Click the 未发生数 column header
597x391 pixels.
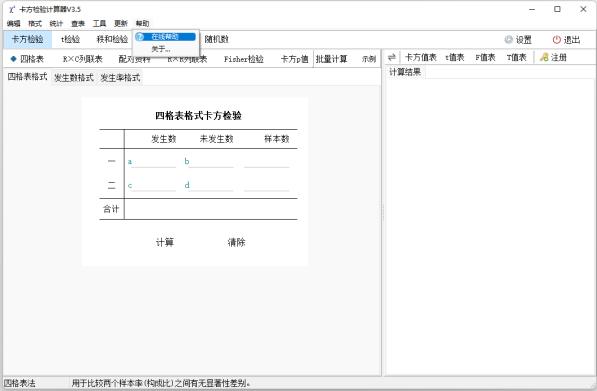(x=216, y=139)
